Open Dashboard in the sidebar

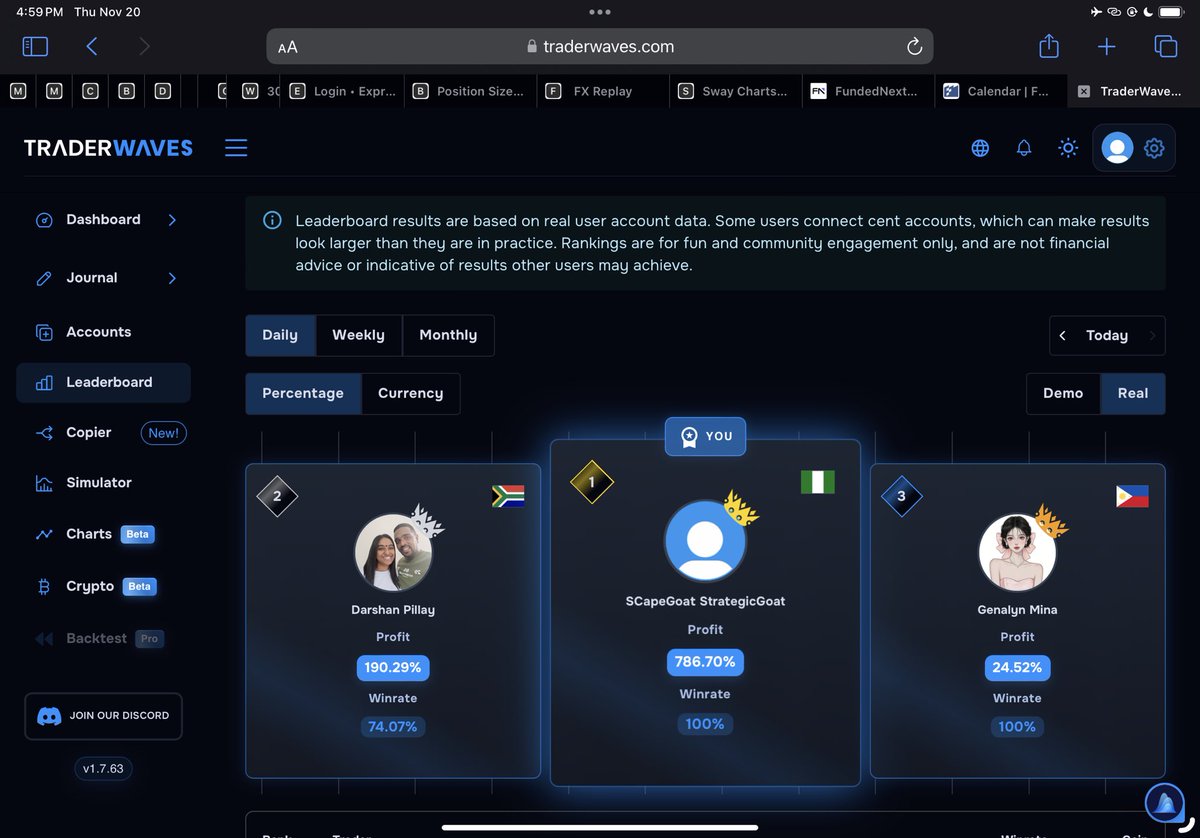(103, 219)
